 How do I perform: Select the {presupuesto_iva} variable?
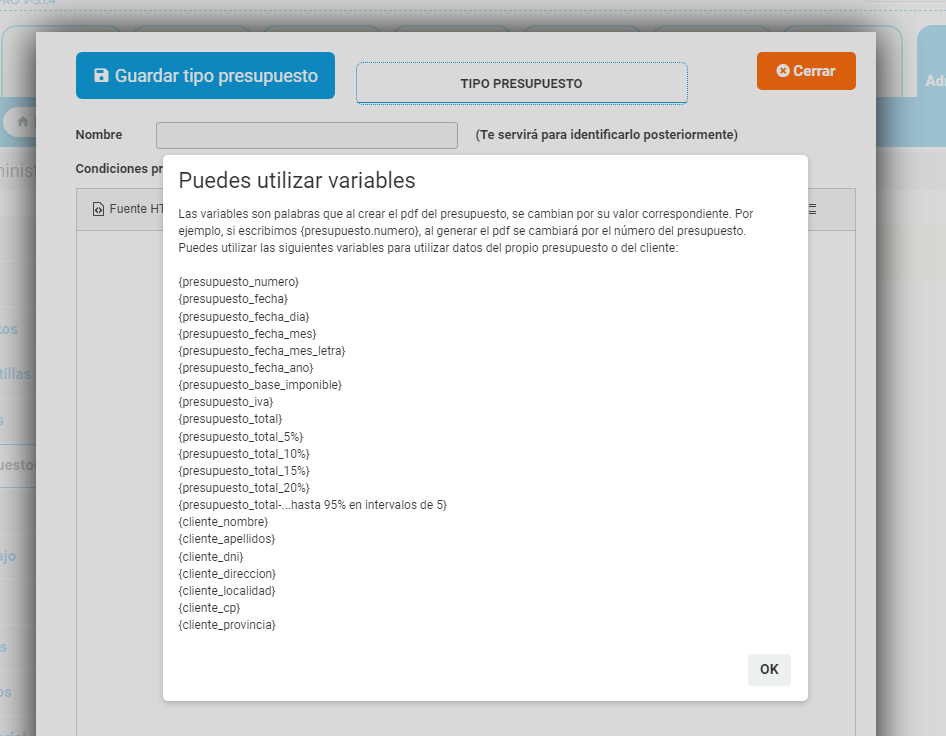pyautogui.click(x=223, y=401)
